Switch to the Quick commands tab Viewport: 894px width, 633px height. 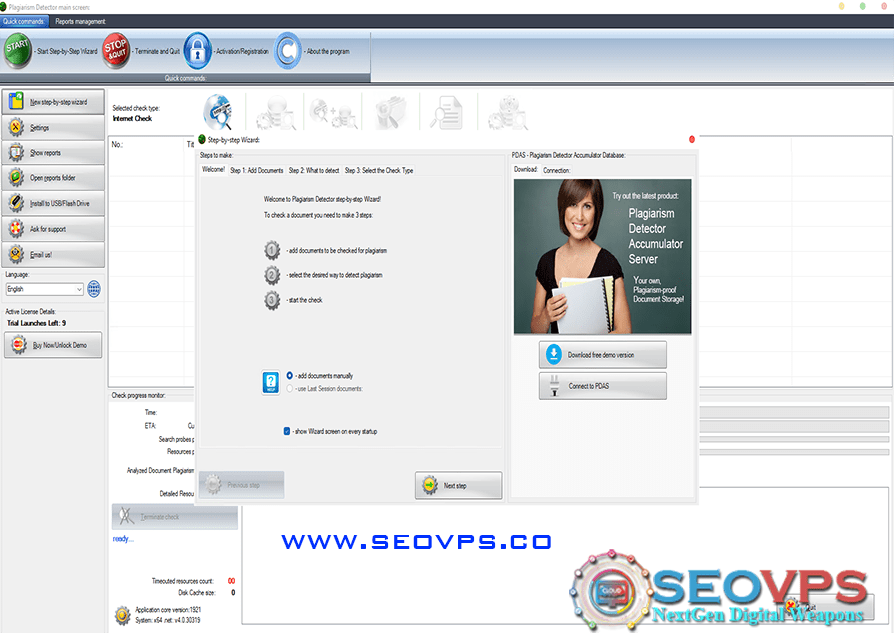(x=24, y=22)
